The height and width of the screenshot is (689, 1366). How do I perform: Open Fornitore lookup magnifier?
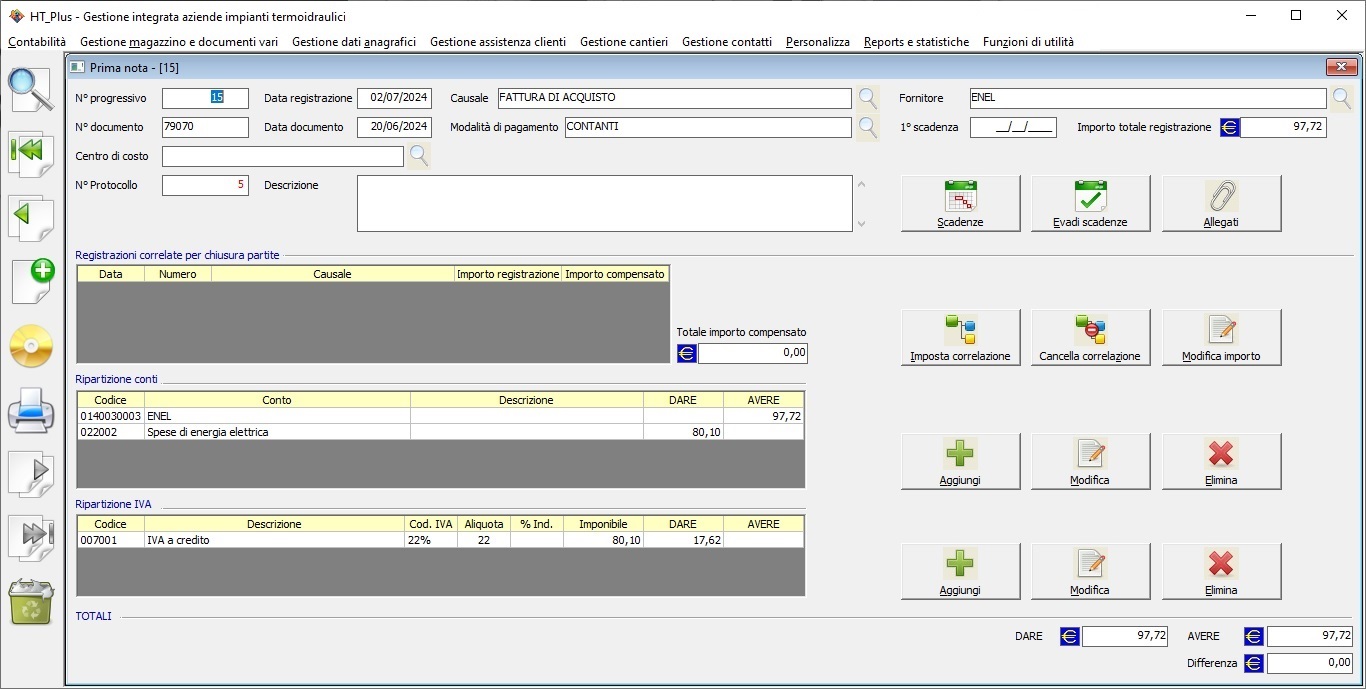coord(1341,98)
